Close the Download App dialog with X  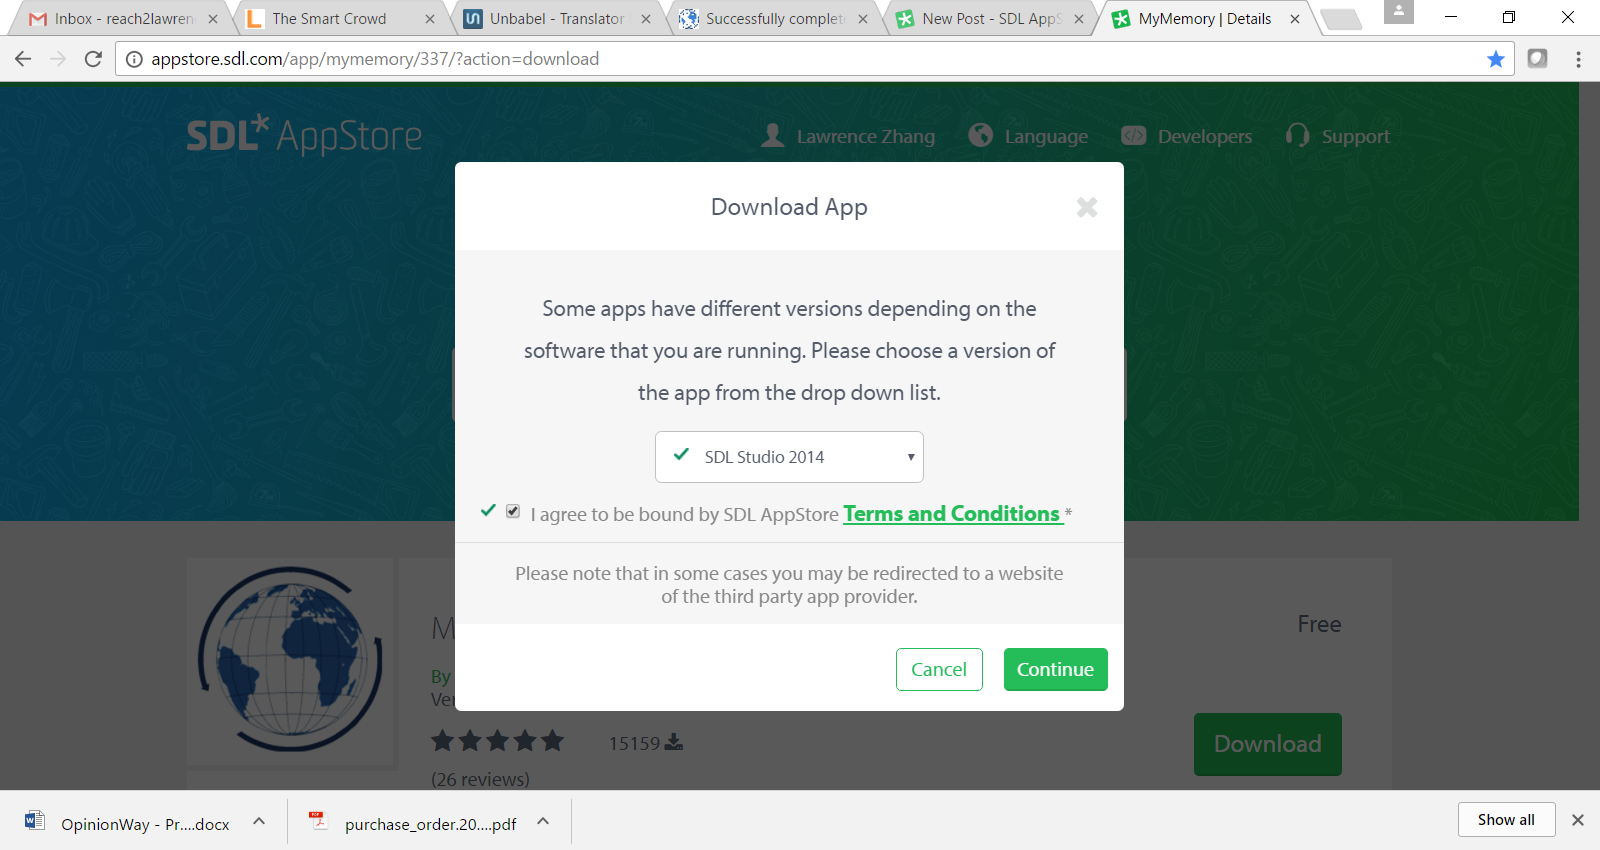pyautogui.click(x=1086, y=207)
